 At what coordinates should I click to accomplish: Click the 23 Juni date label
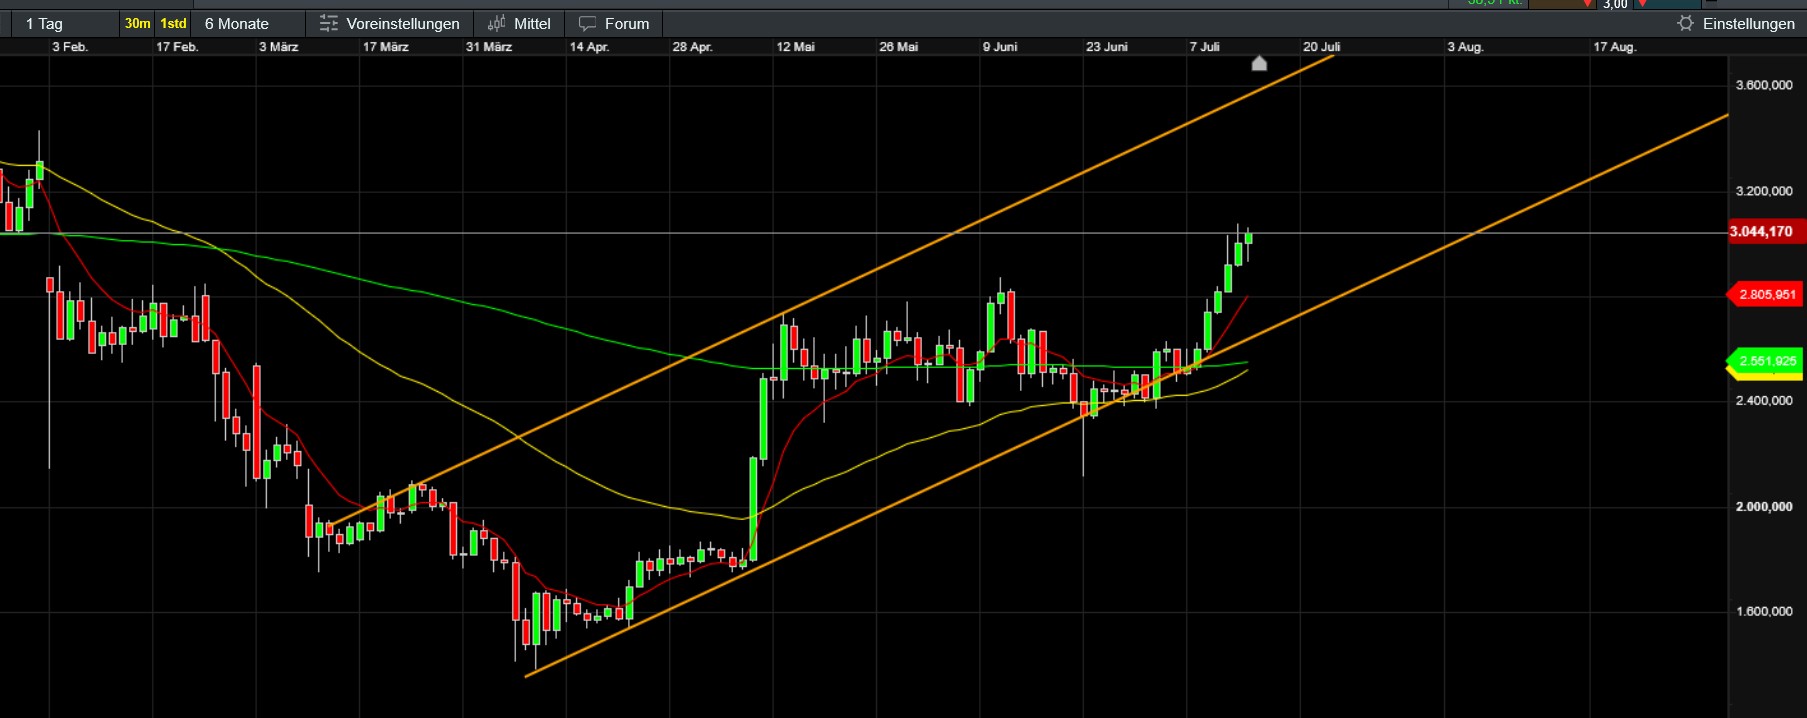coord(1107,47)
